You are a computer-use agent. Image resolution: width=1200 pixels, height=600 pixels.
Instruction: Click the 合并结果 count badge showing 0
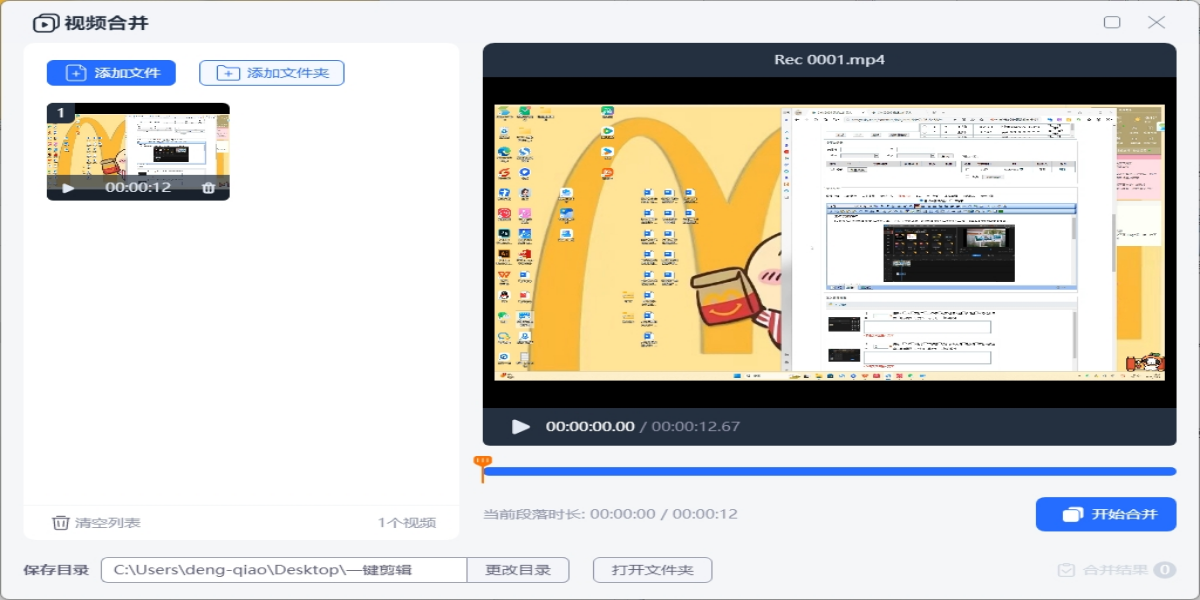point(1164,570)
